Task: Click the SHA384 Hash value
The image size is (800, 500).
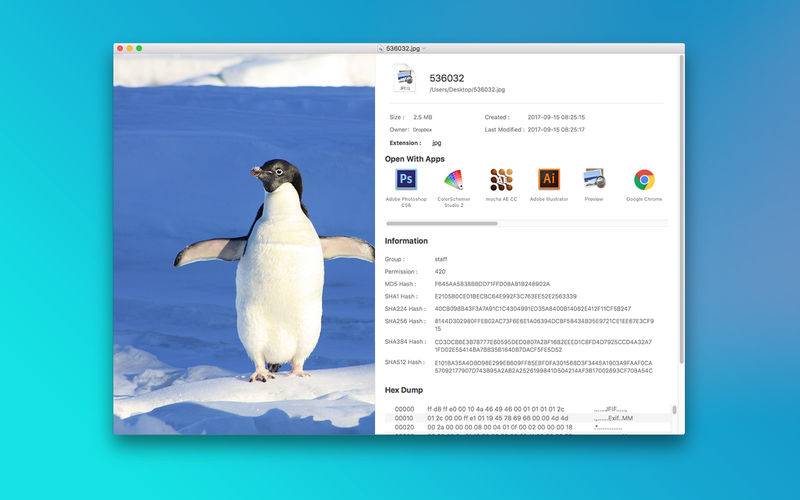Action: 543,346
